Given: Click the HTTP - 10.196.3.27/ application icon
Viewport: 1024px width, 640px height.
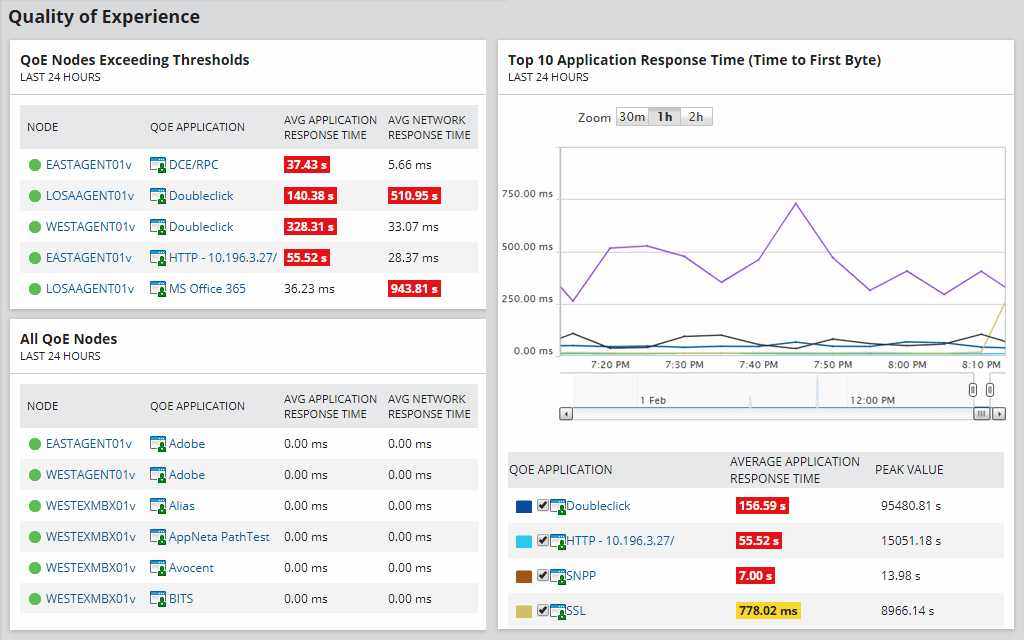Looking at the screenshot, I should pos(158,257).
